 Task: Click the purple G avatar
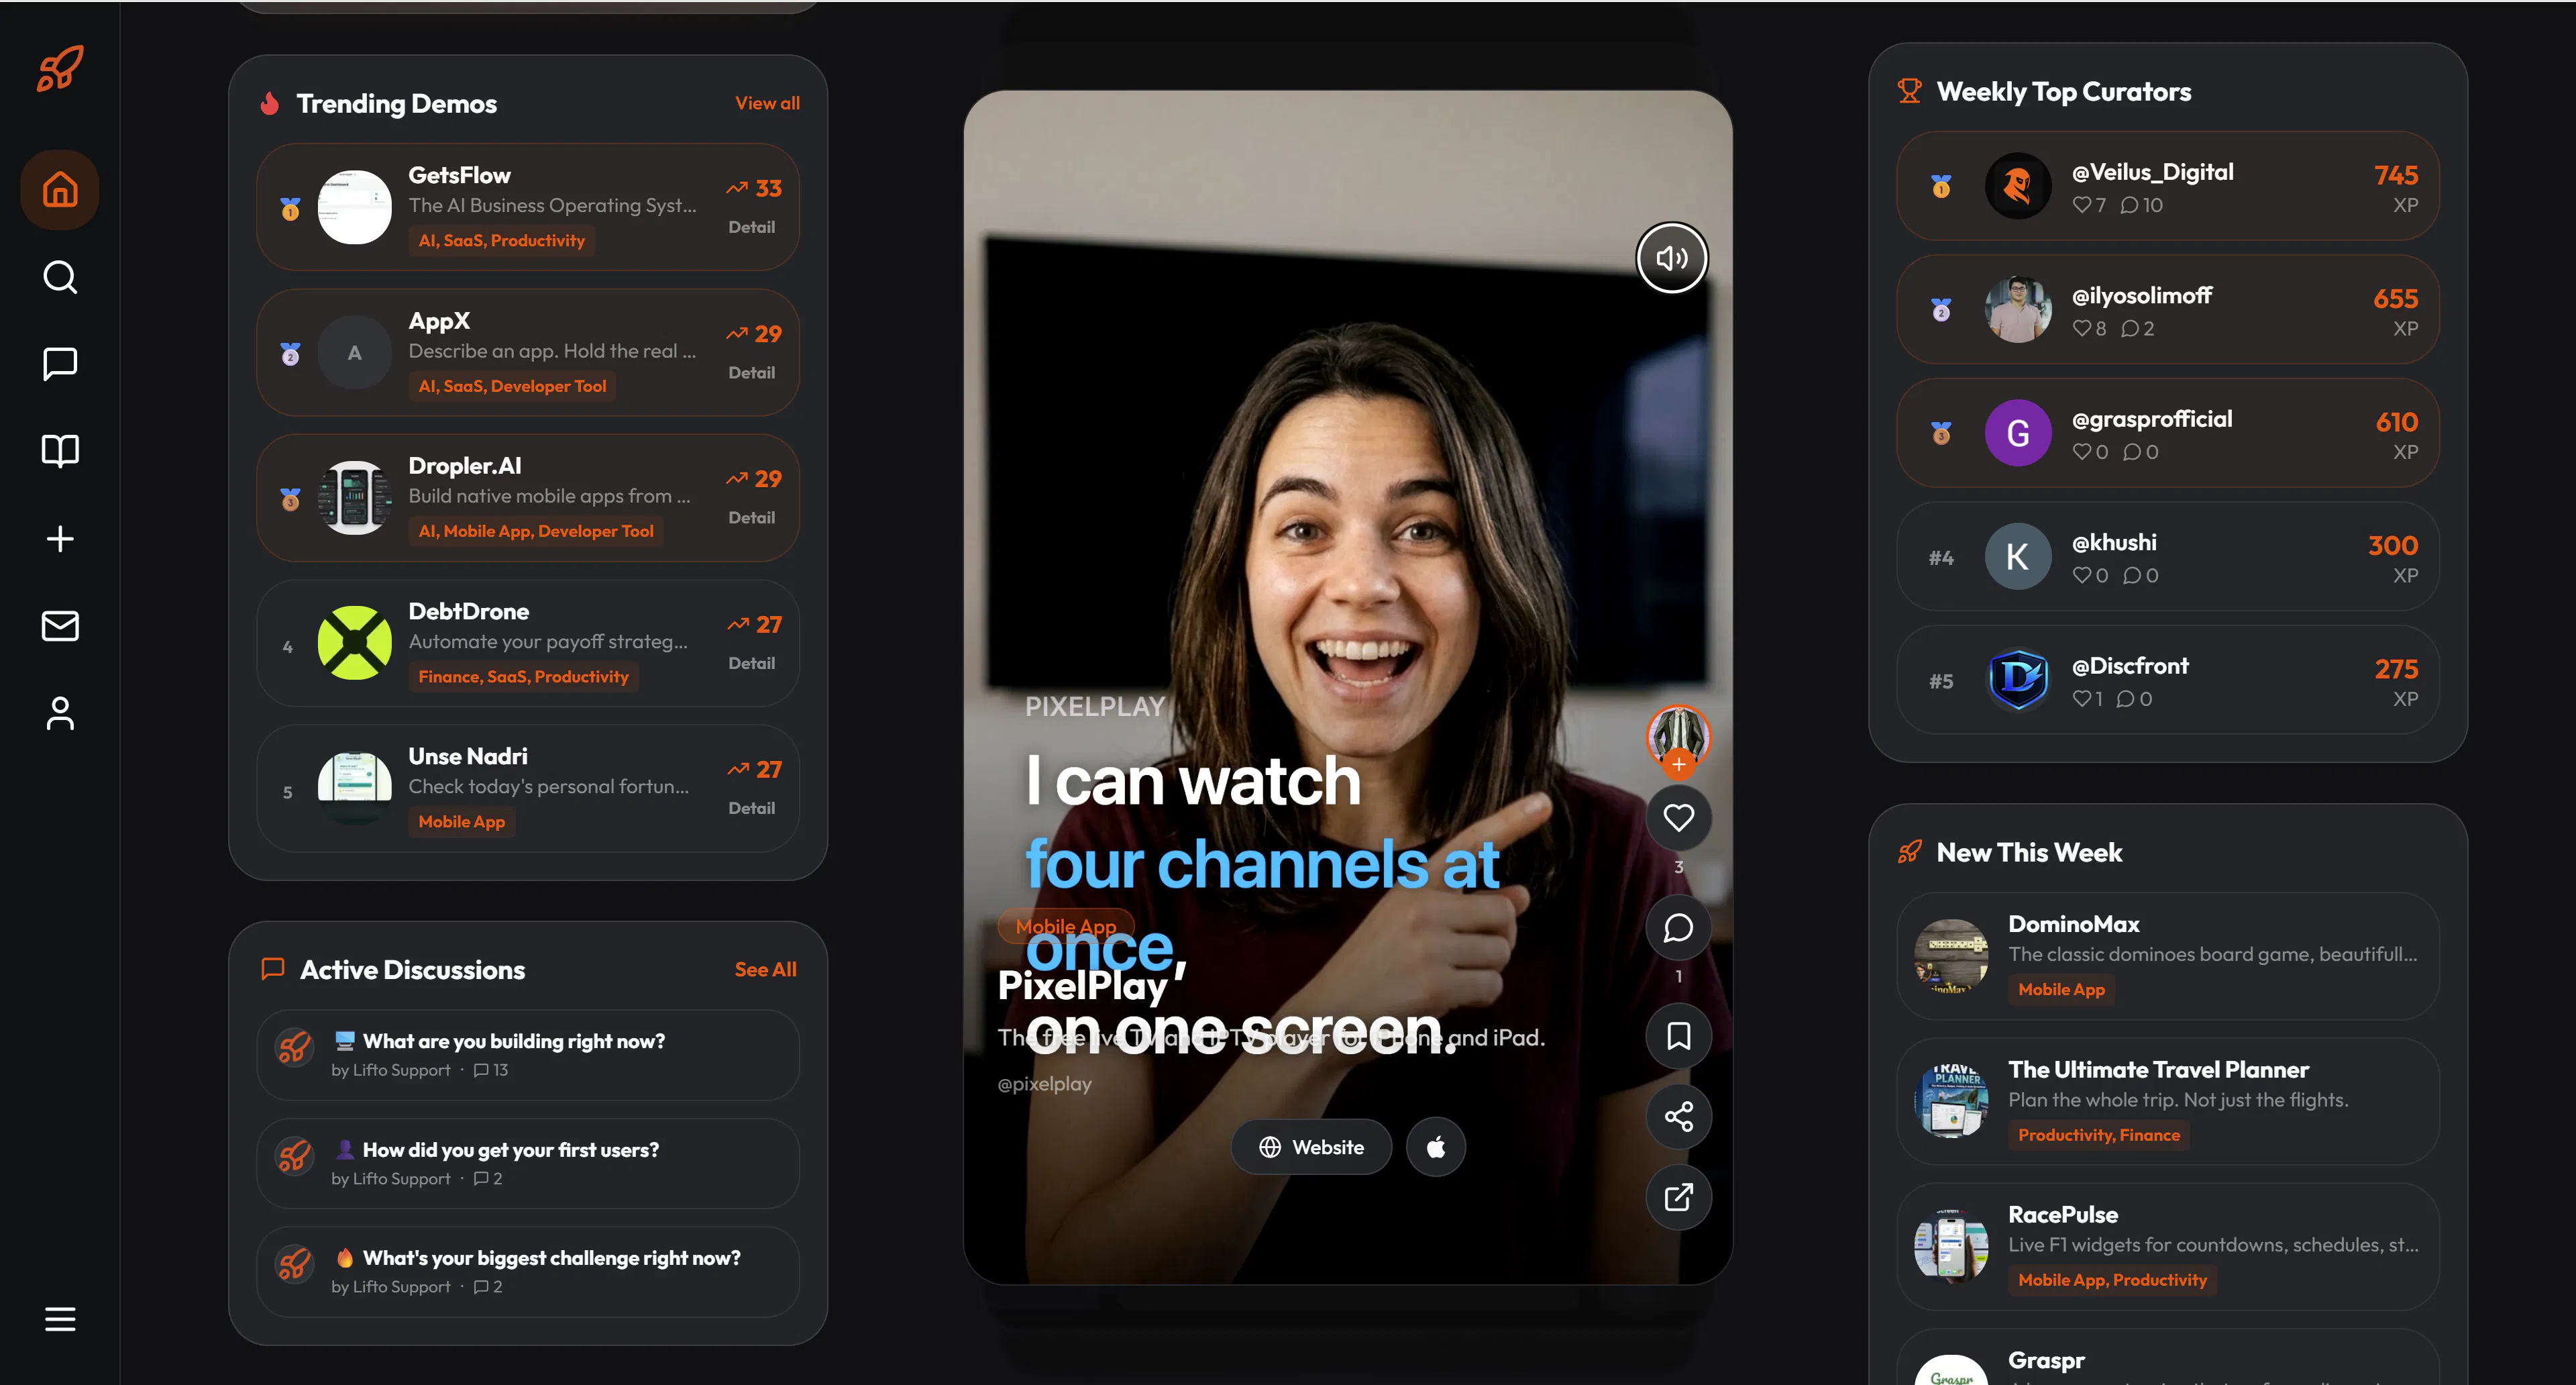2018,433
